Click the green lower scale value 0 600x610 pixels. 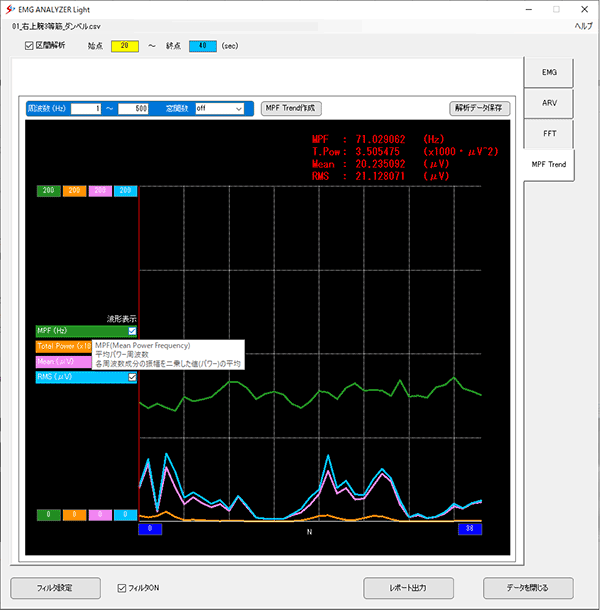(49, 515)
